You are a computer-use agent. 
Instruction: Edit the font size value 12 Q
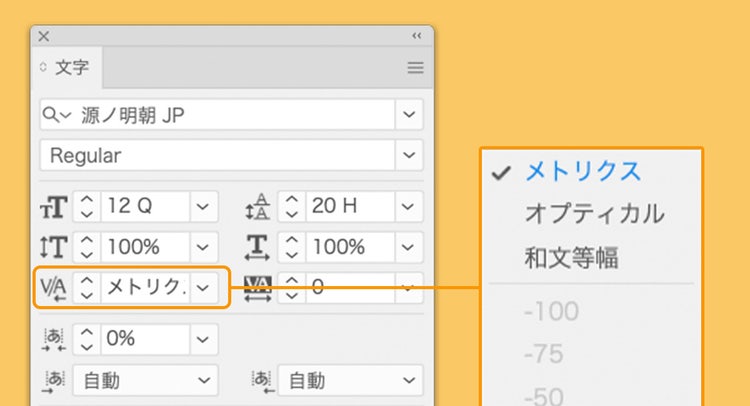coord(145,207)
